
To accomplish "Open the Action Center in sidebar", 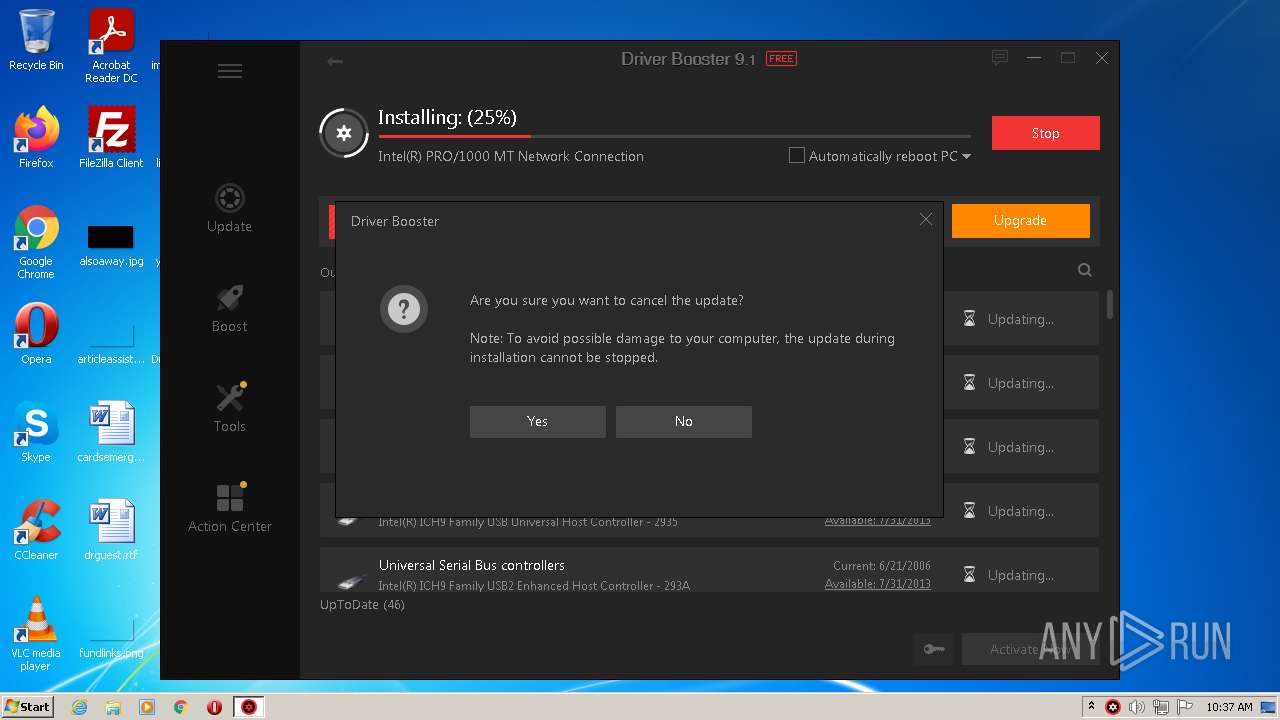I will (229, 508).
